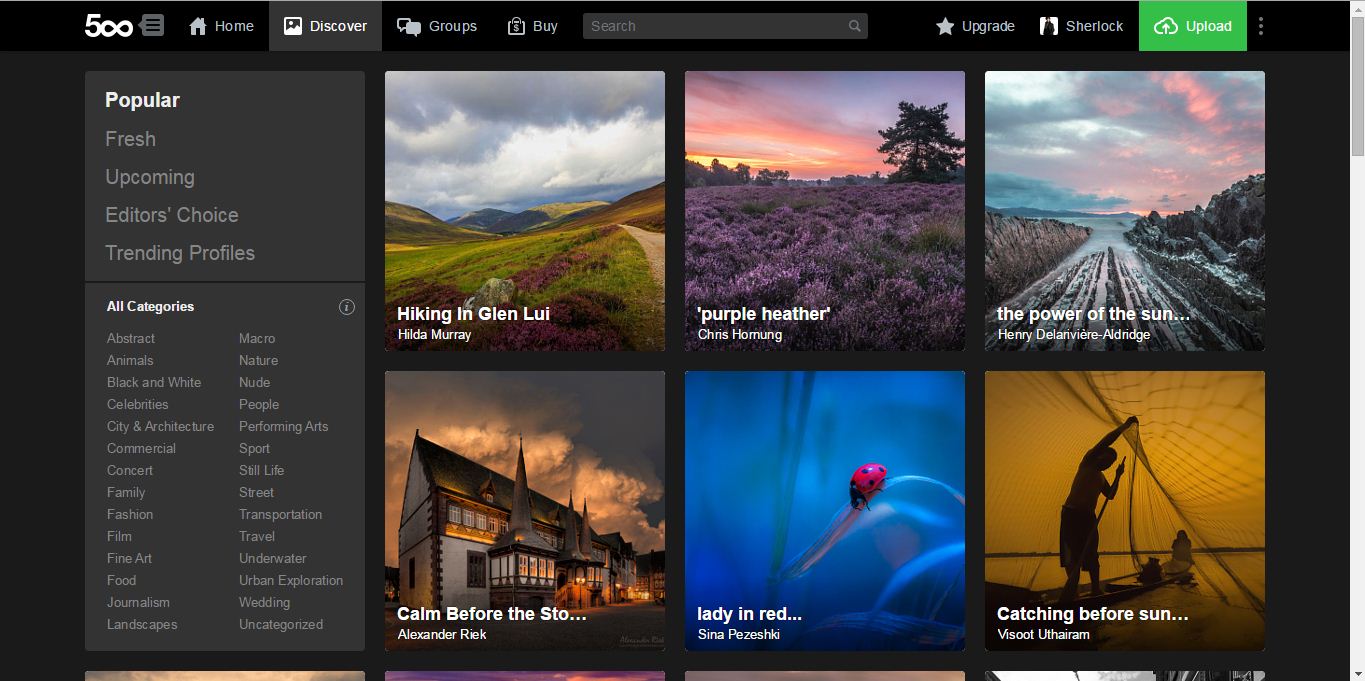
Task: Filter photos by Black and White
Action: coord(153,382)
